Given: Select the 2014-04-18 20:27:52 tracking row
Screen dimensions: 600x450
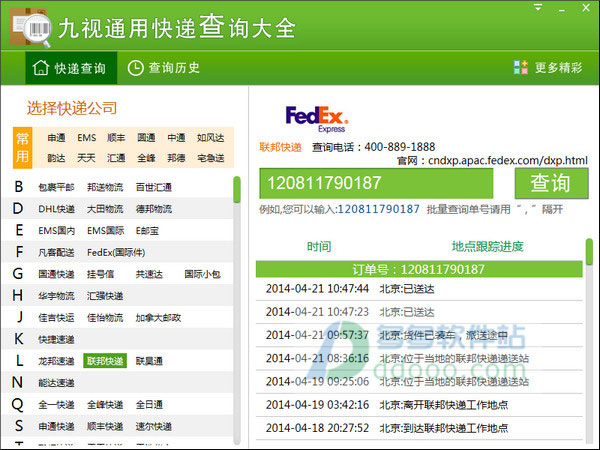Looking at the screenshot, I should click(419, 428).
